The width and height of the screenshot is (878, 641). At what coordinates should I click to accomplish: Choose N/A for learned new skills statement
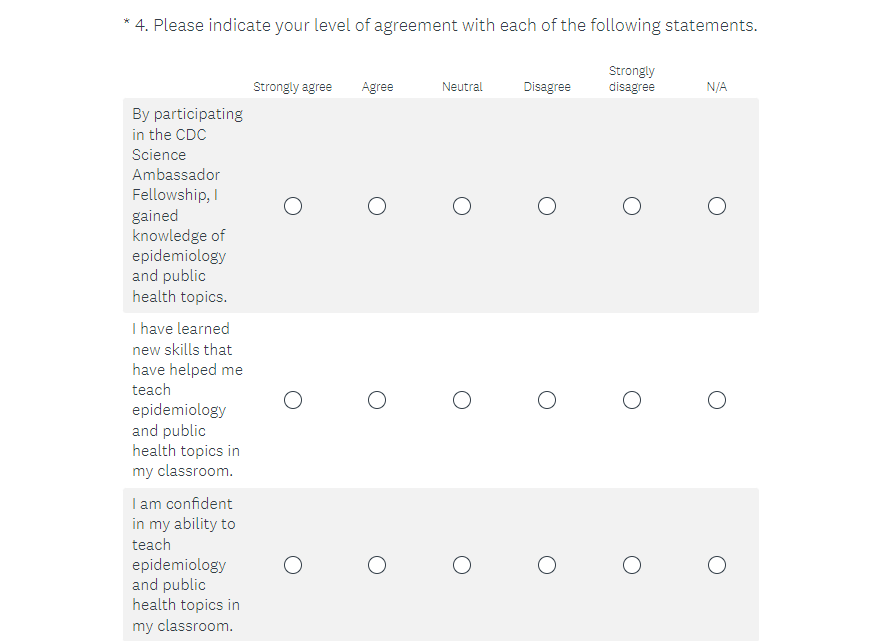tap(717, 400)
